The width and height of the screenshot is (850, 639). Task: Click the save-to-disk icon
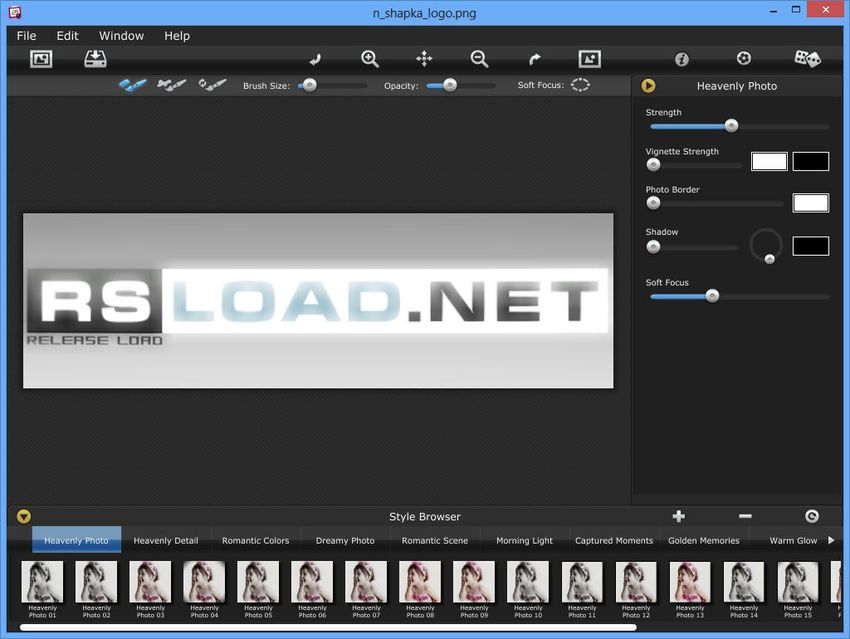pyautogui.click(x=95, y=59)
